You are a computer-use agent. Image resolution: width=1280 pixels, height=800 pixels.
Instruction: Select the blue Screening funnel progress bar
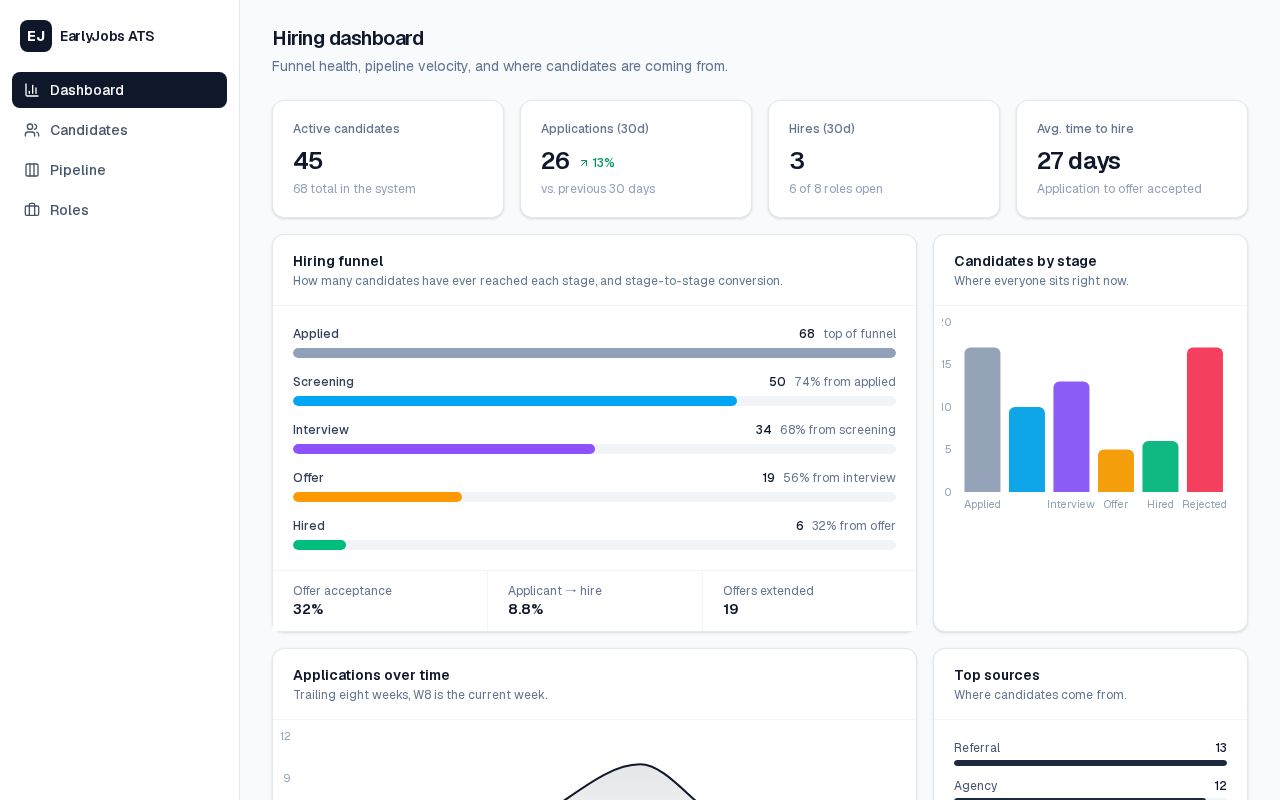pyautogui.click(x=515, y=401)
